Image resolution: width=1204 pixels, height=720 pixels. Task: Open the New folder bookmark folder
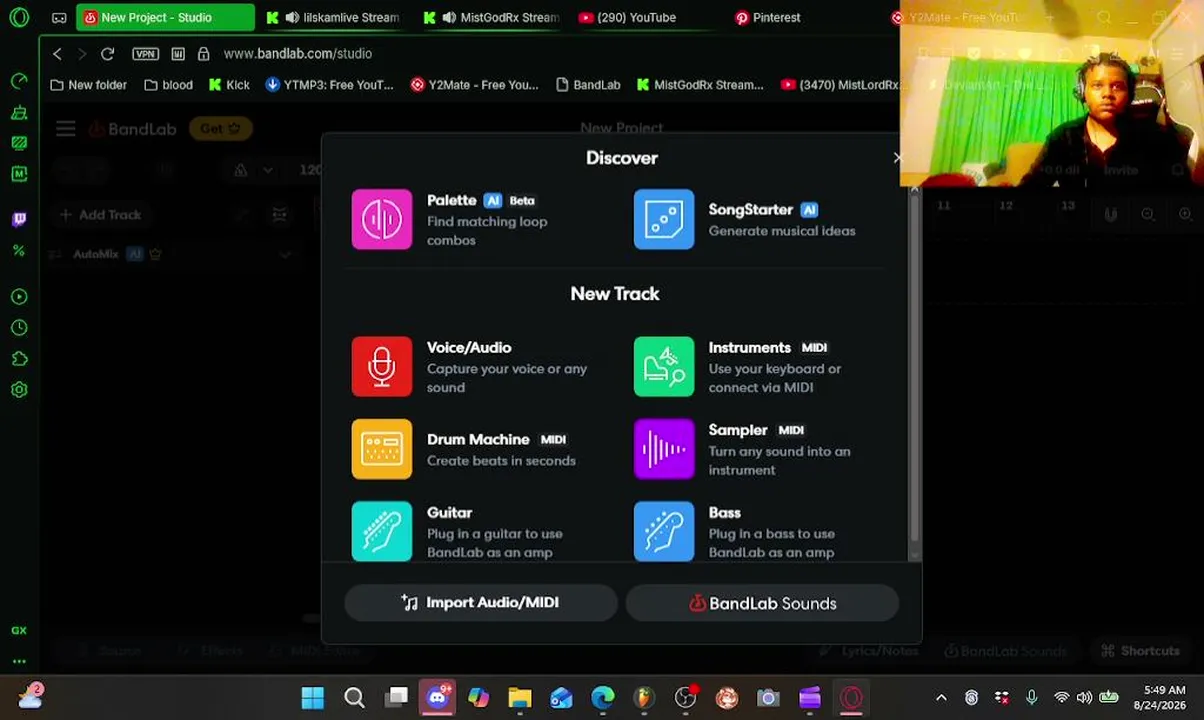coord(88,85)
